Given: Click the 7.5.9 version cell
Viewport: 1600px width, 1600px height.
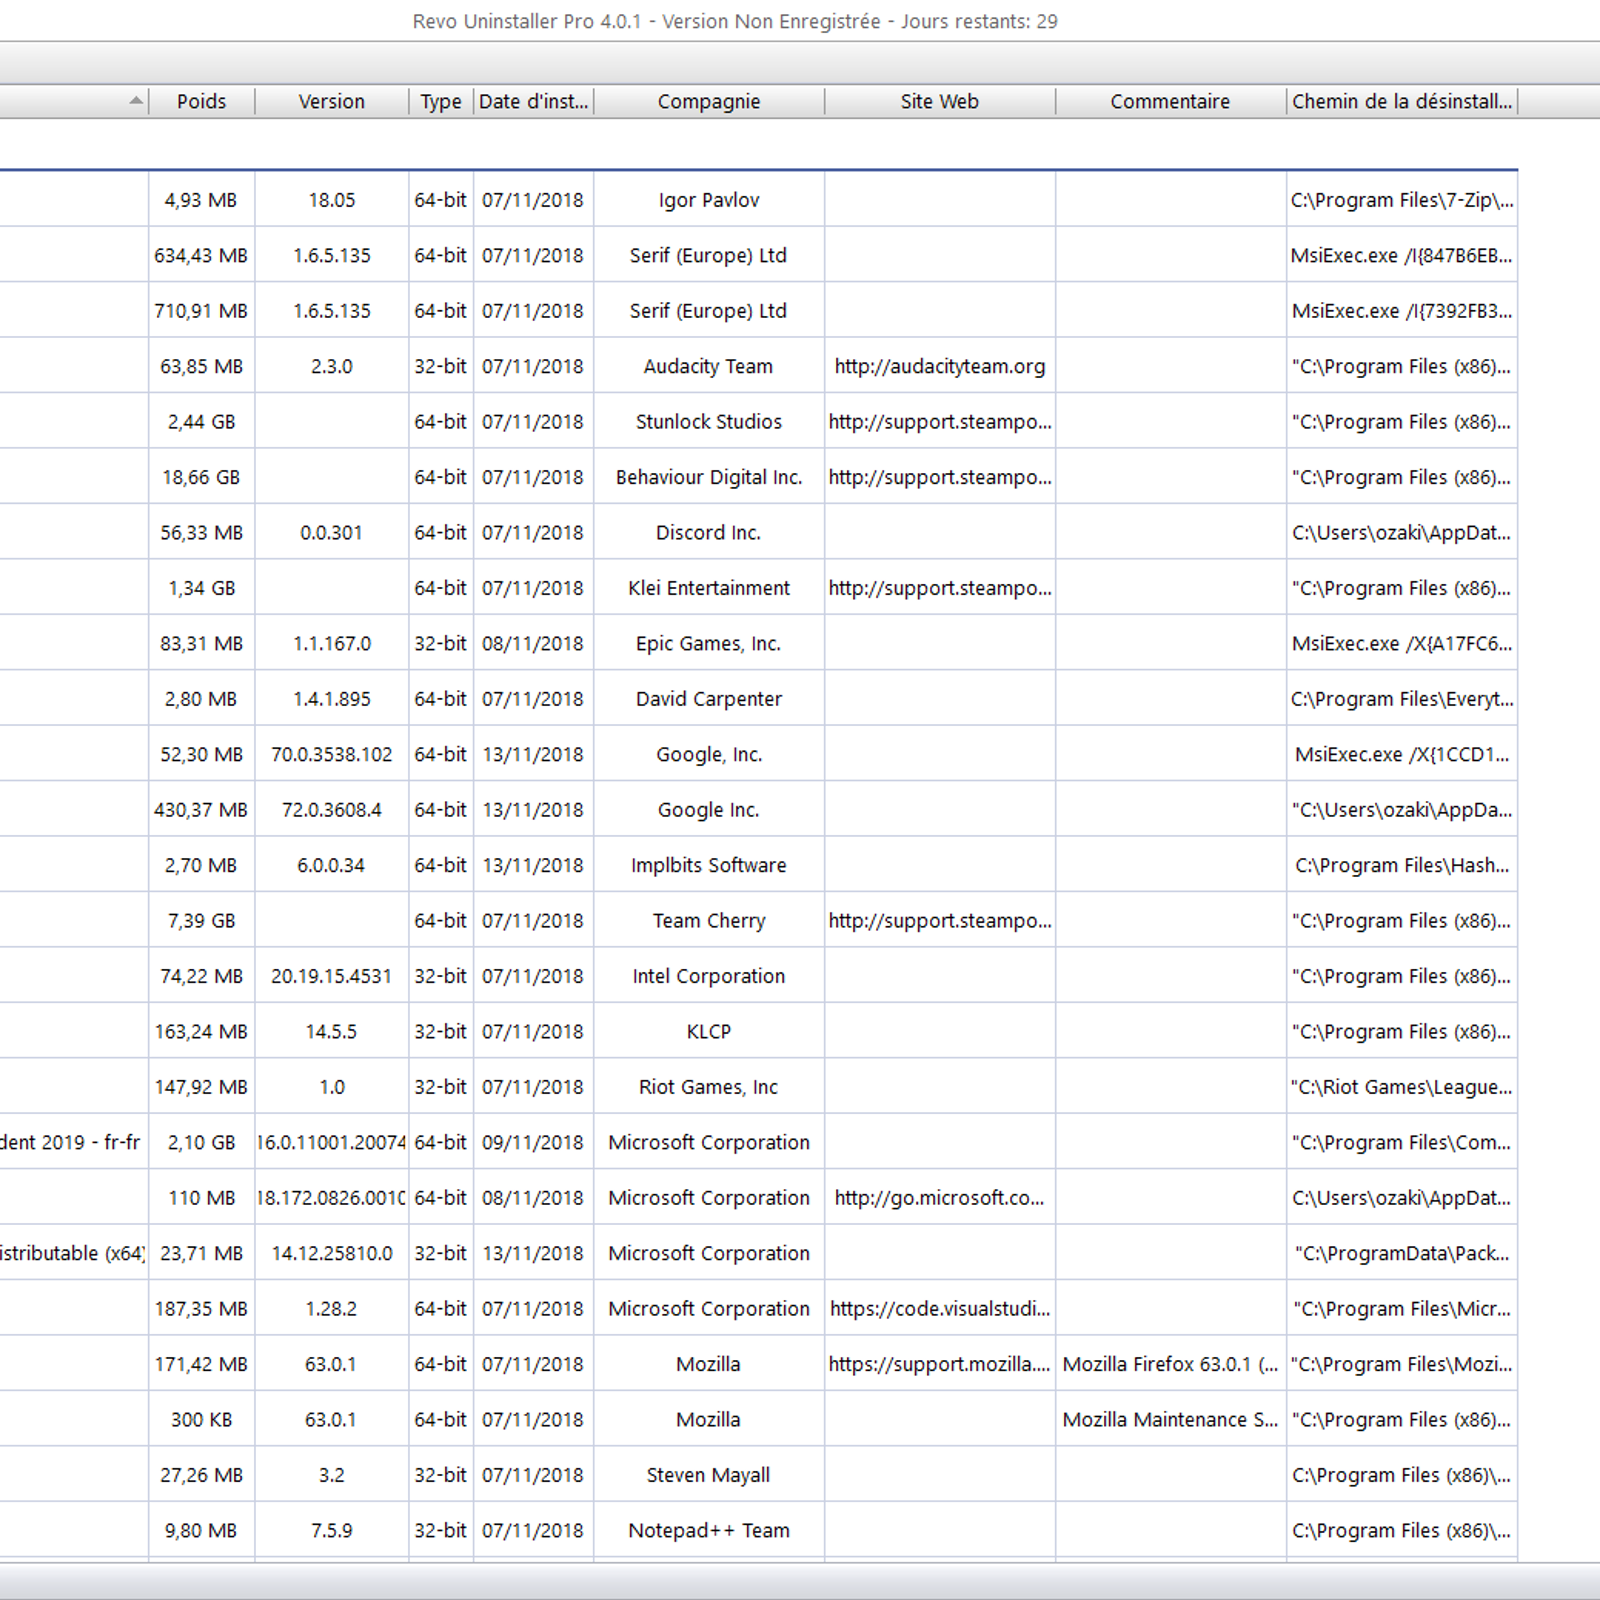Looking at the screenshot, I should [x=332, y=1530].
